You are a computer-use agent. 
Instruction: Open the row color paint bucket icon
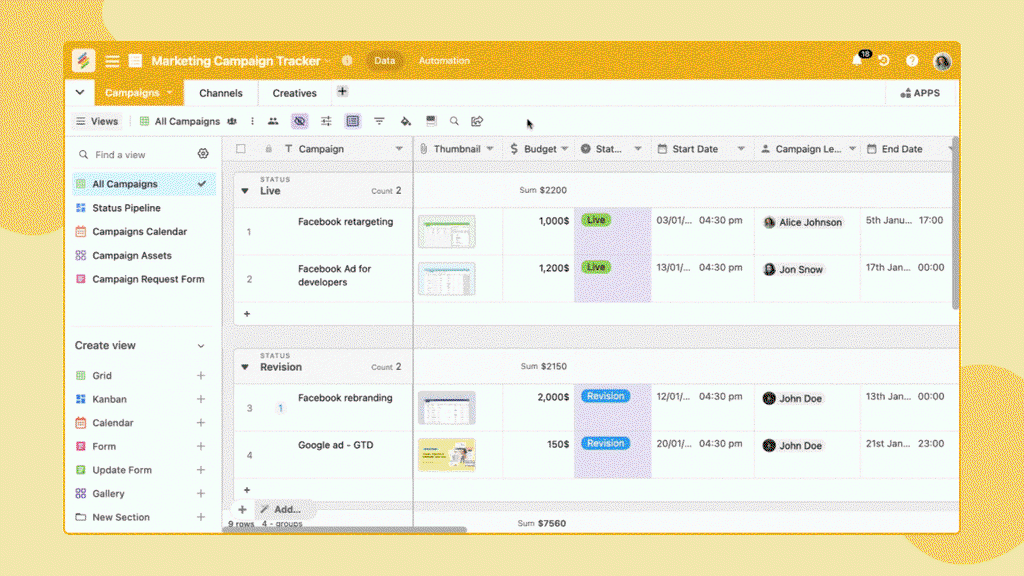point(406,121)
